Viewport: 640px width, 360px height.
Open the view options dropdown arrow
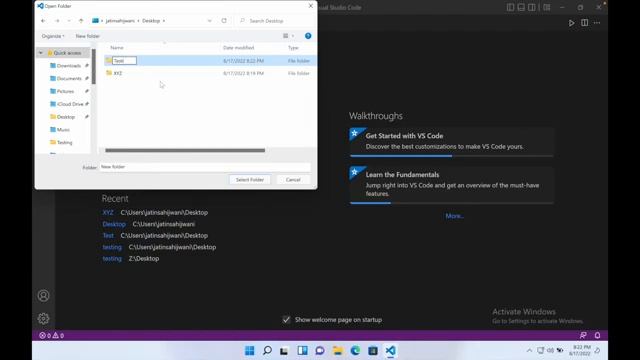pos(293,36)
